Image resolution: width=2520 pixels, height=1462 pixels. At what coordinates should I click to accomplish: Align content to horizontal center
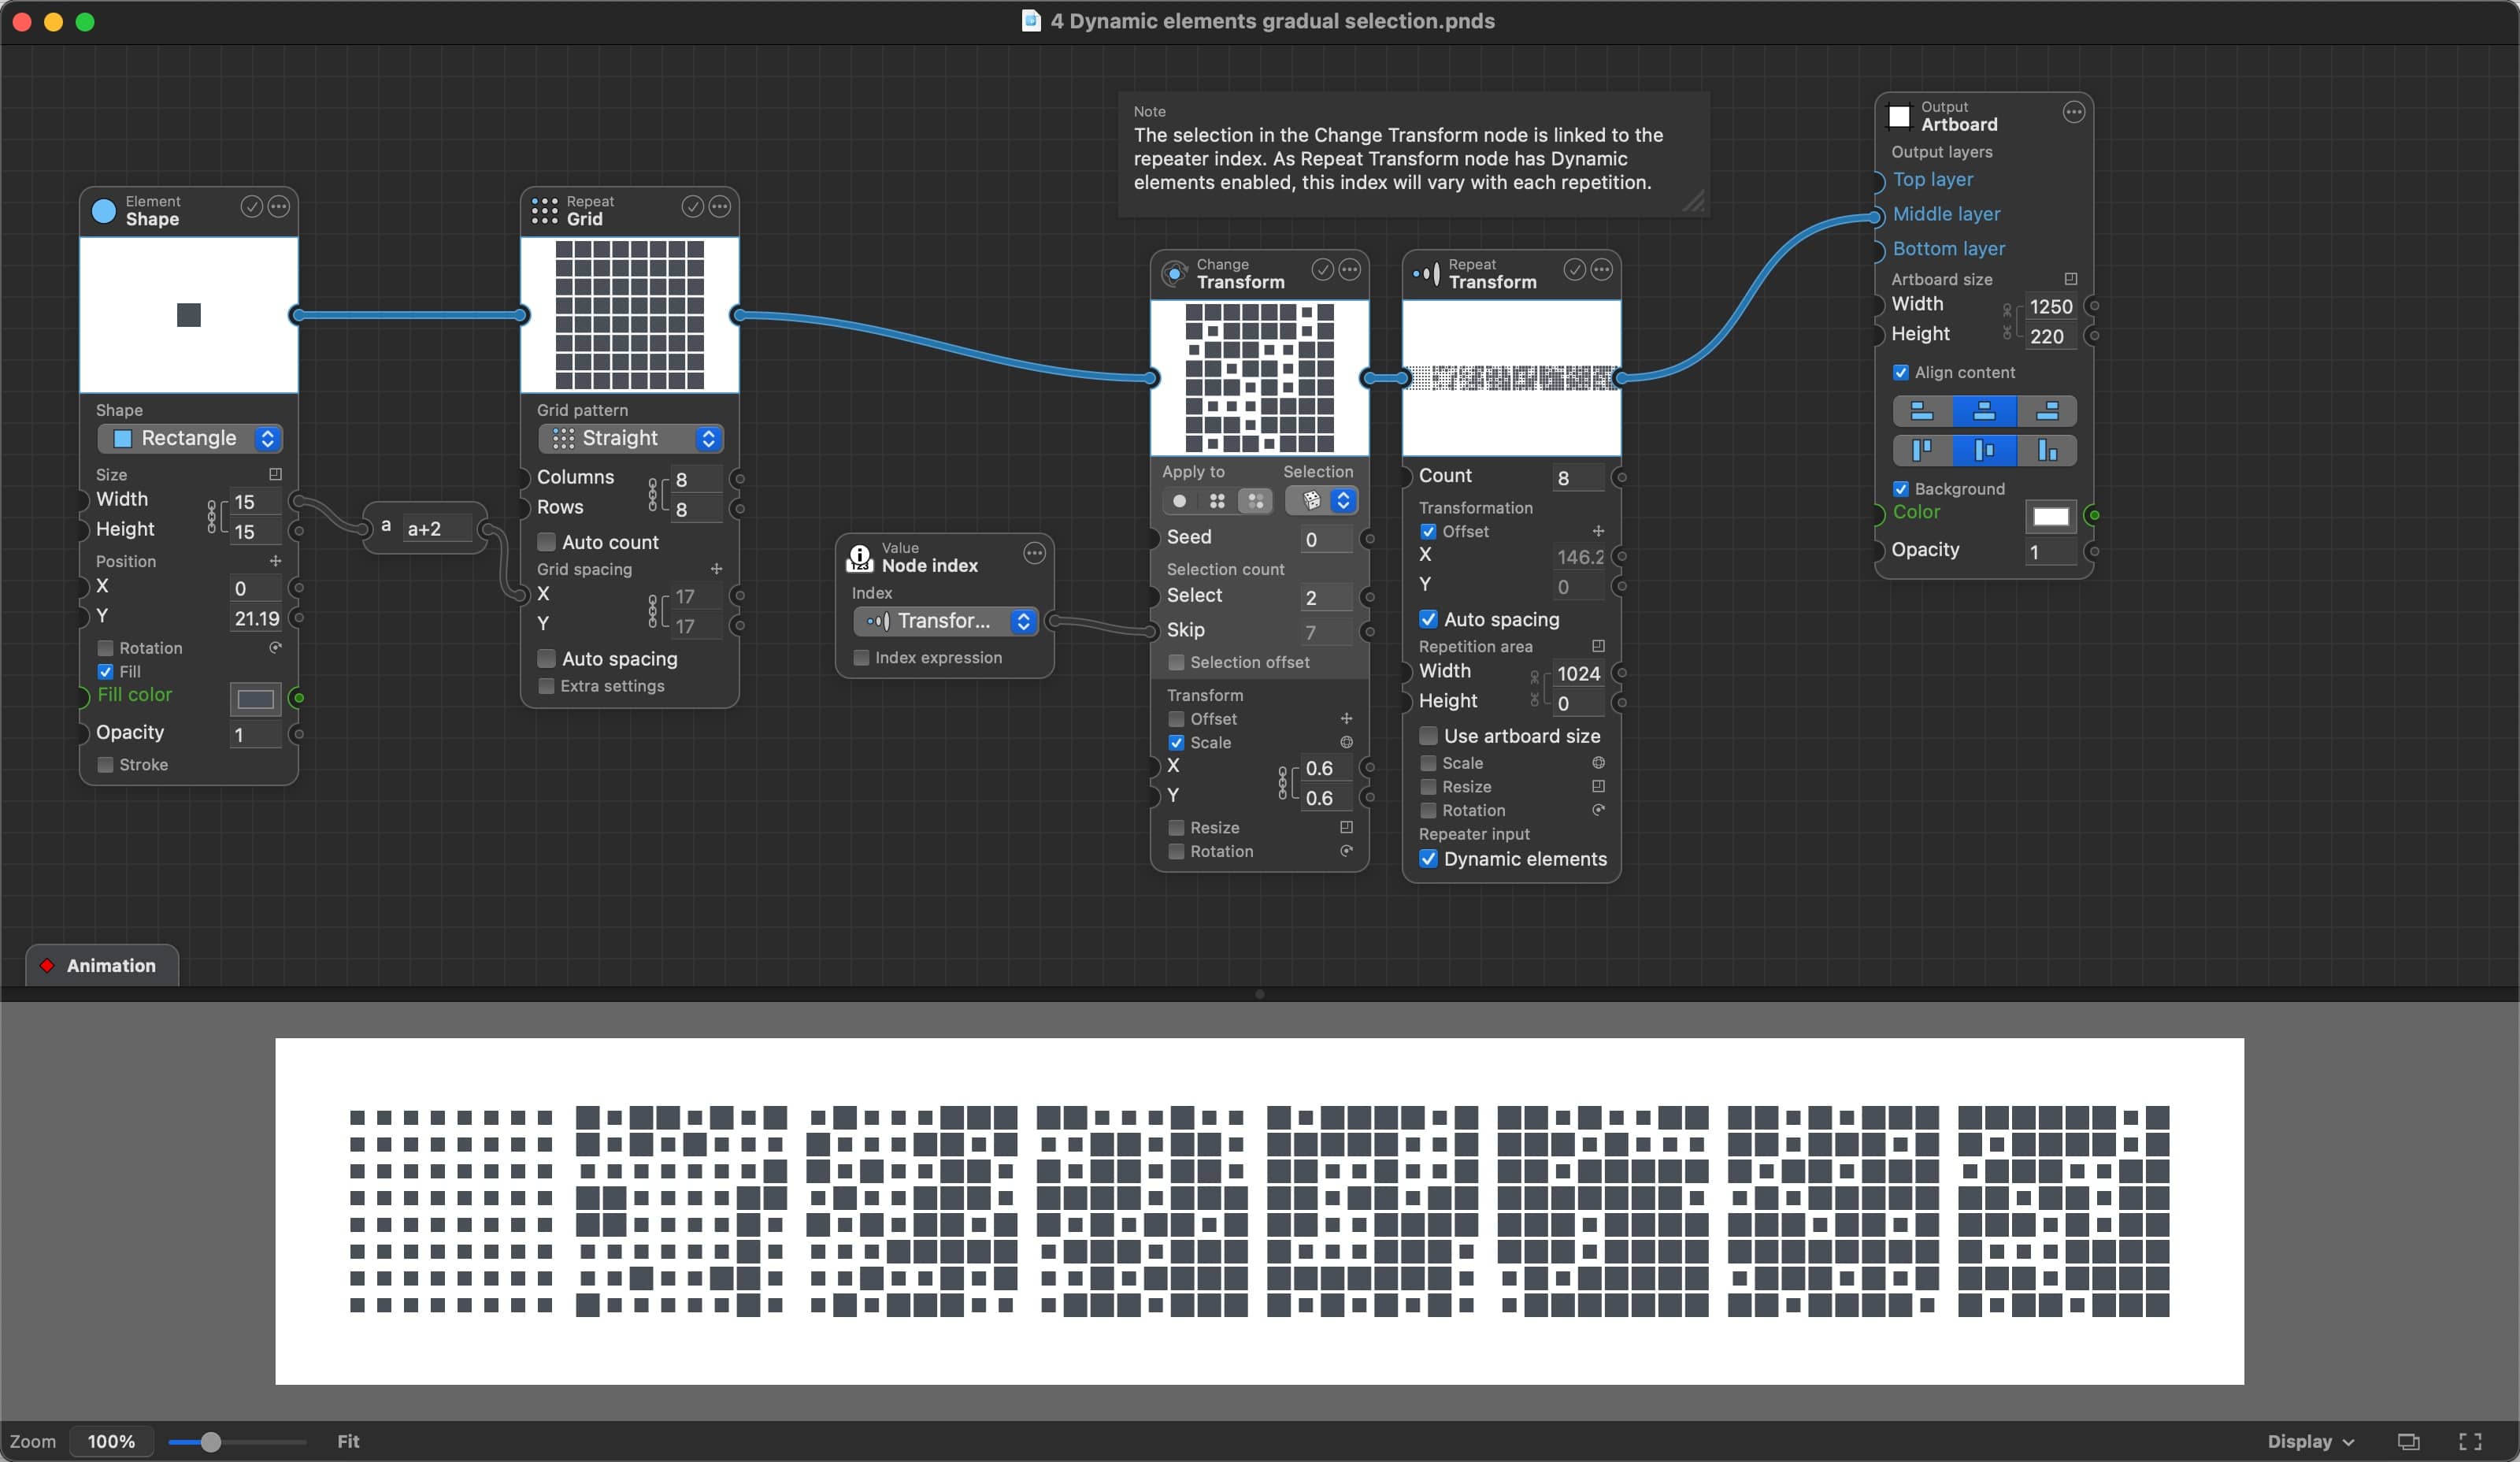(1984, 411)
